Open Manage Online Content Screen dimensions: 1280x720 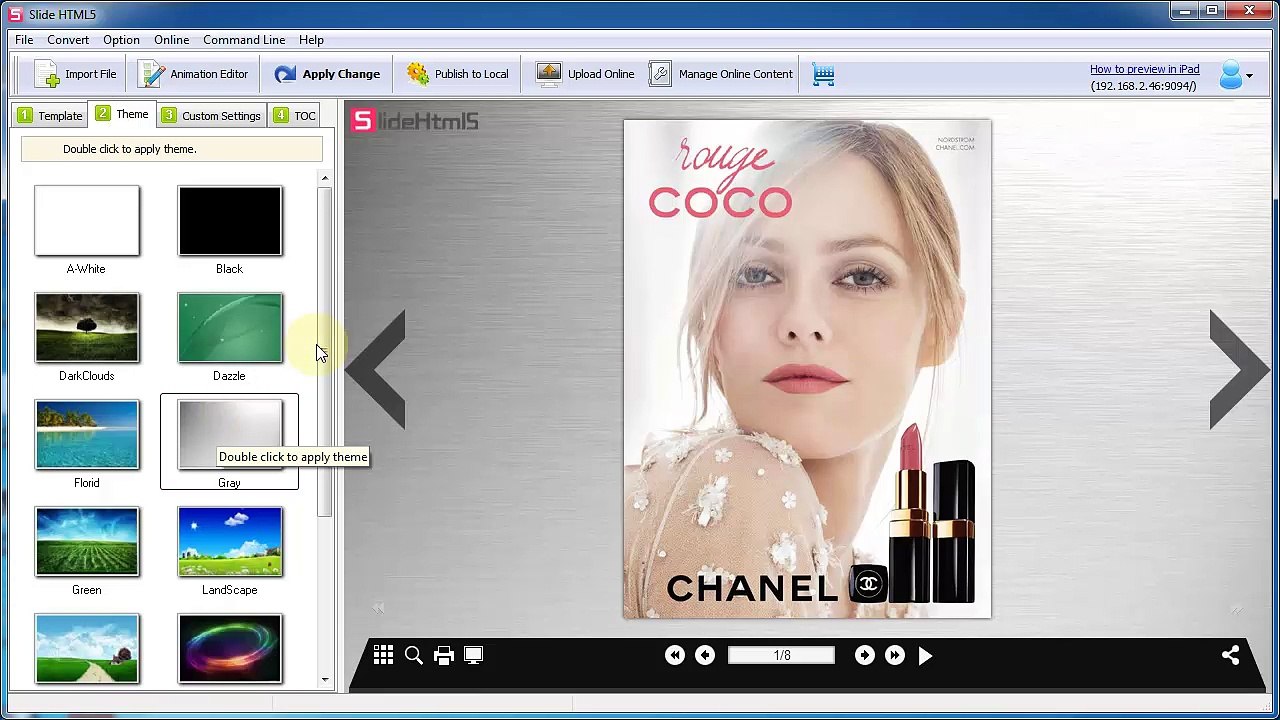(x=721, y=74)
